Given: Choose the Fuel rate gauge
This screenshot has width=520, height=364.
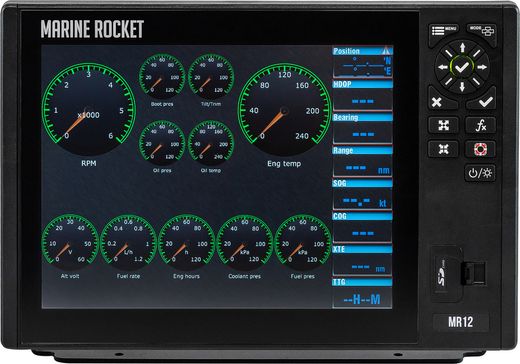Looking at the screenshot, I should pos(128,243).
